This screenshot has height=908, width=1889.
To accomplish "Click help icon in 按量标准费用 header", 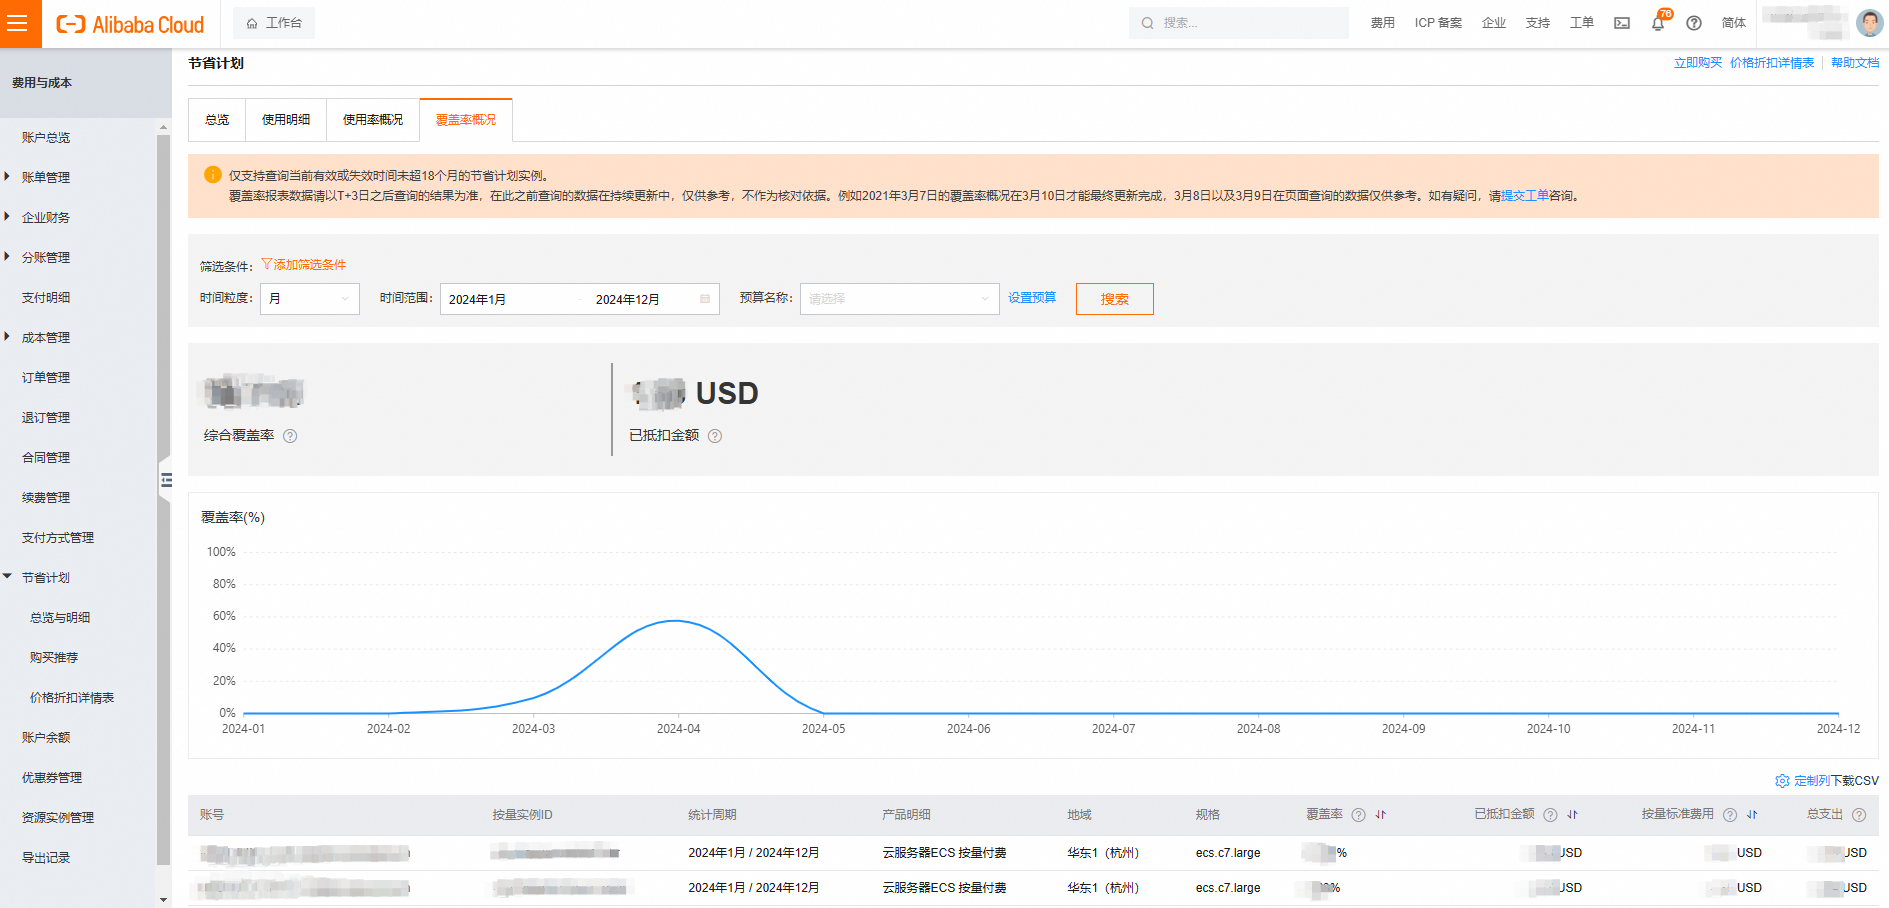I will tap(1730, 815).
